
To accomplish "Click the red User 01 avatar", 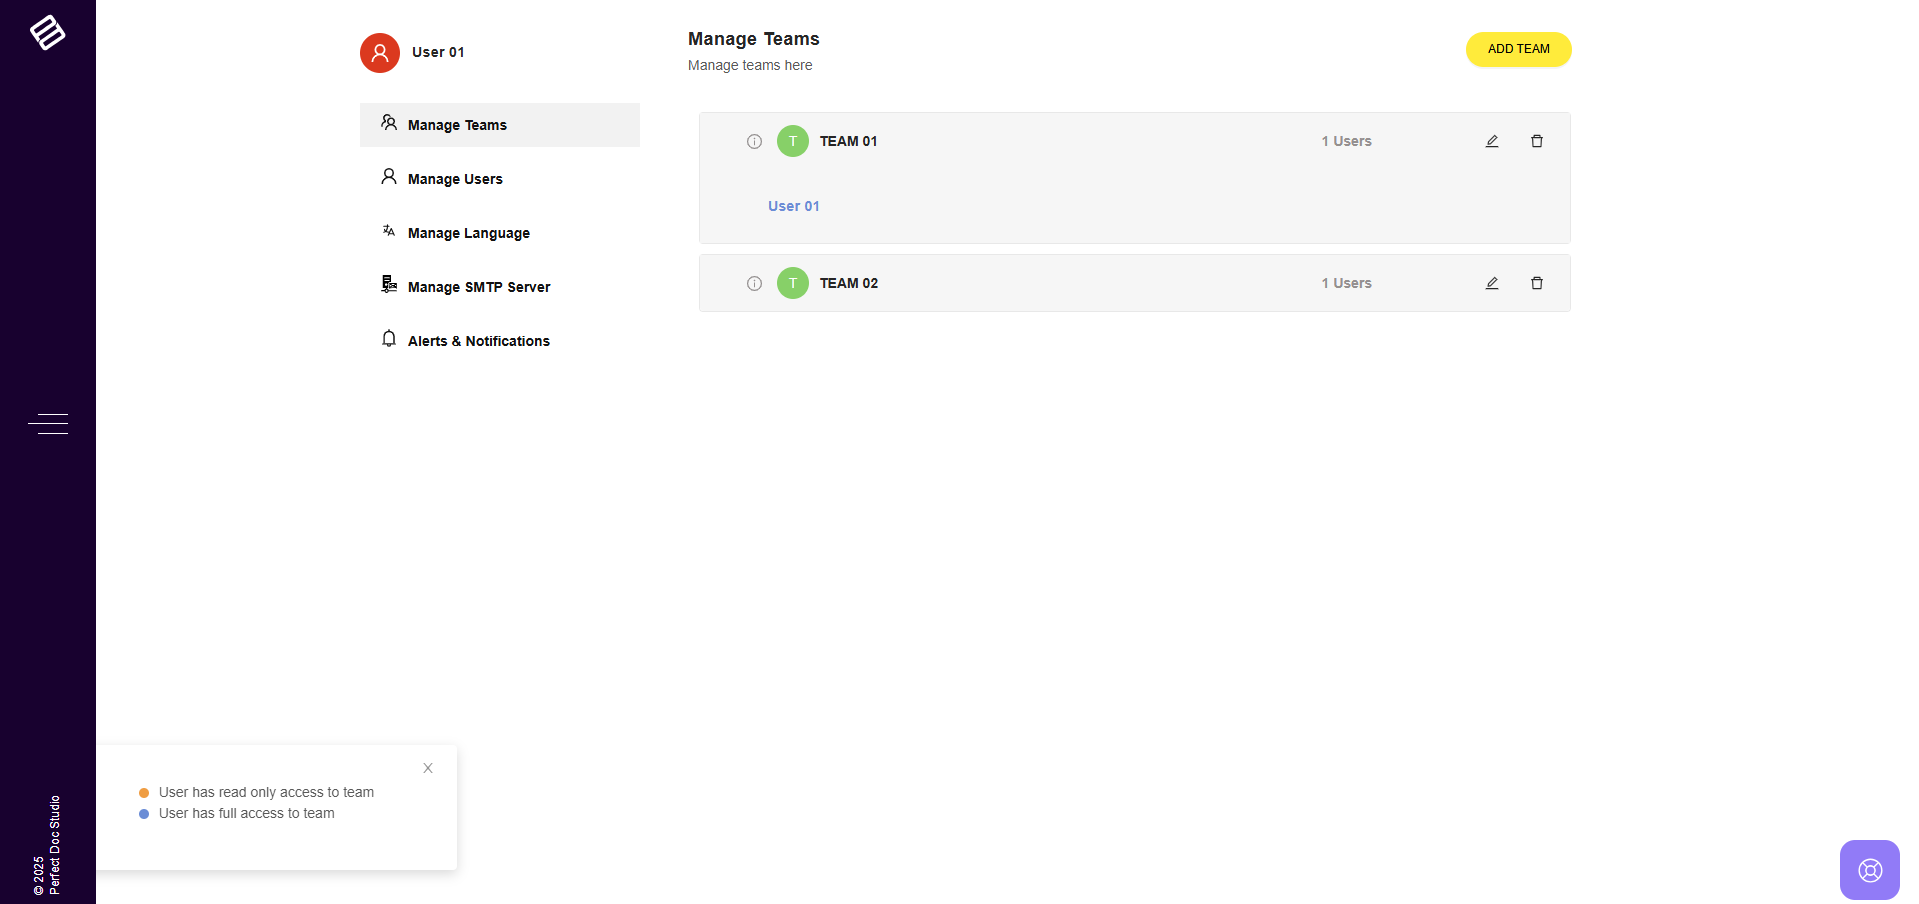I will click(x=380, y=53).
